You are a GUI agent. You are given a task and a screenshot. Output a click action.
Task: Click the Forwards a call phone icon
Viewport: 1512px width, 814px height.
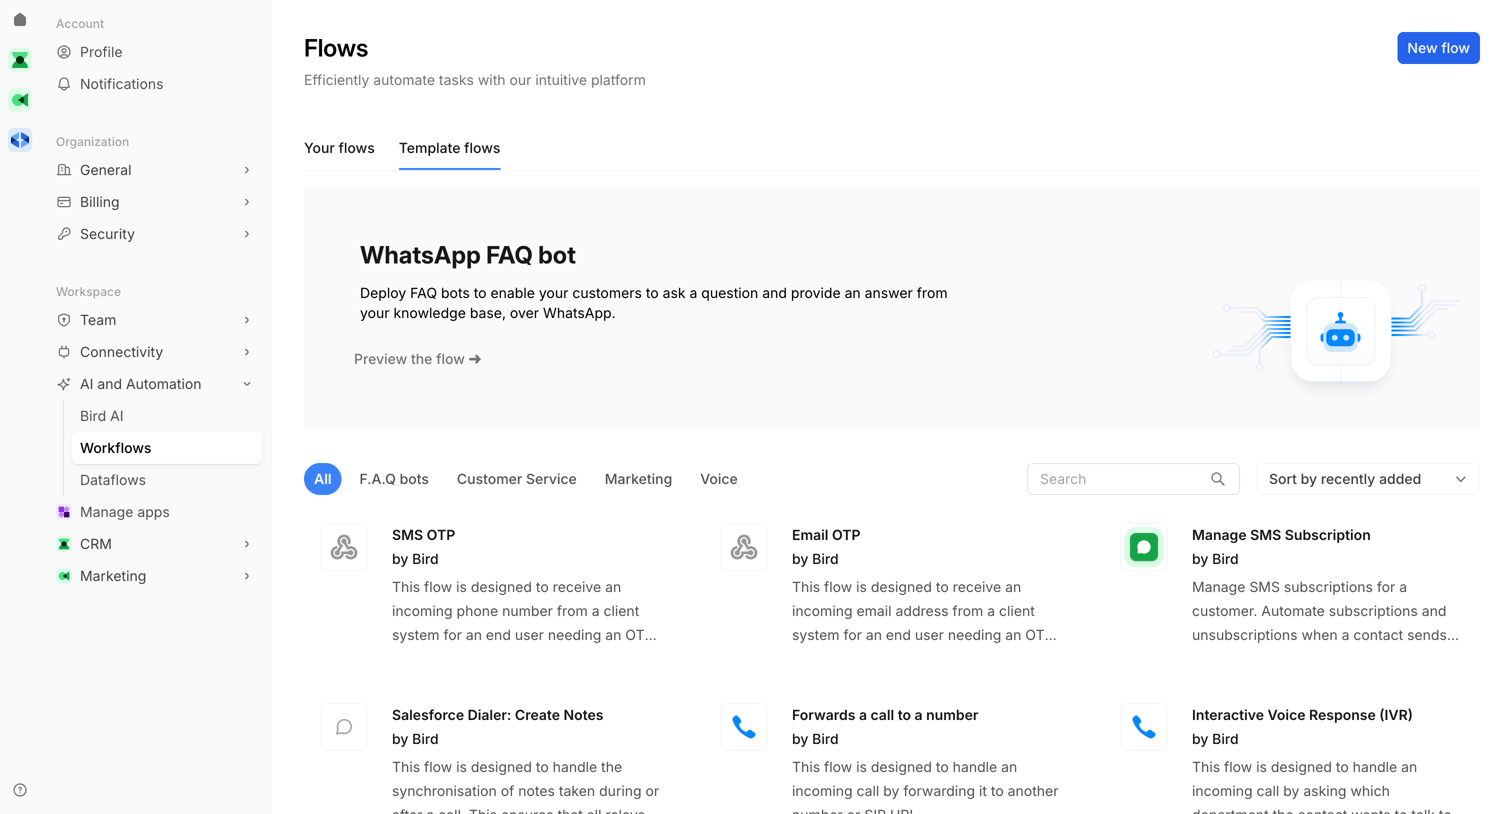[x=744, y=727]
